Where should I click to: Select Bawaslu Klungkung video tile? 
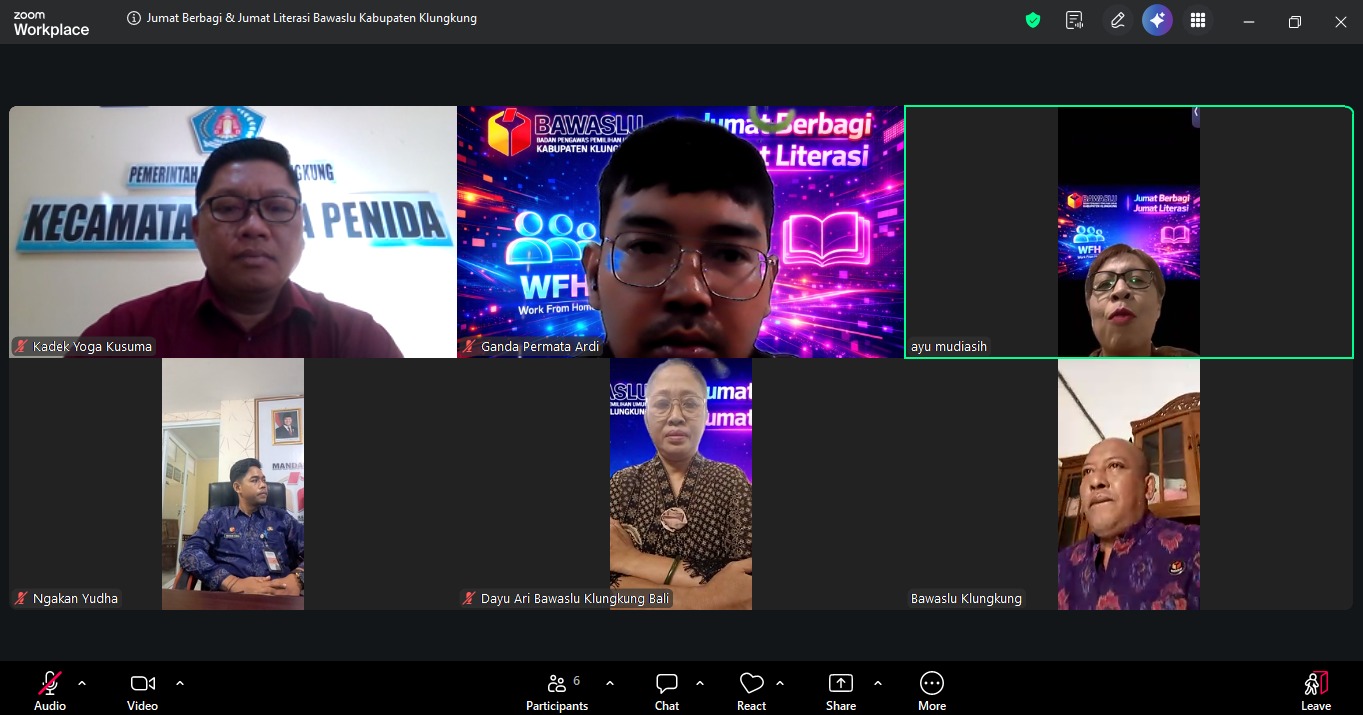[1129, 485]
